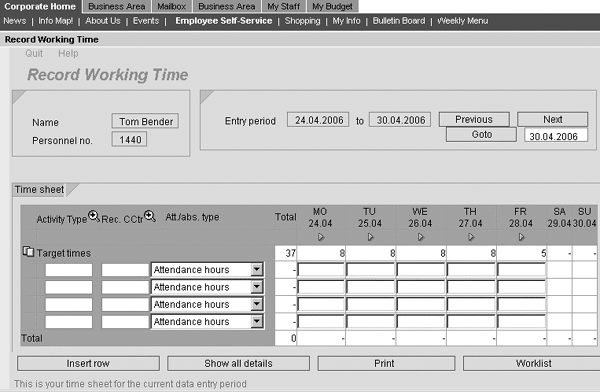Open About Us link

click(103, 21)
